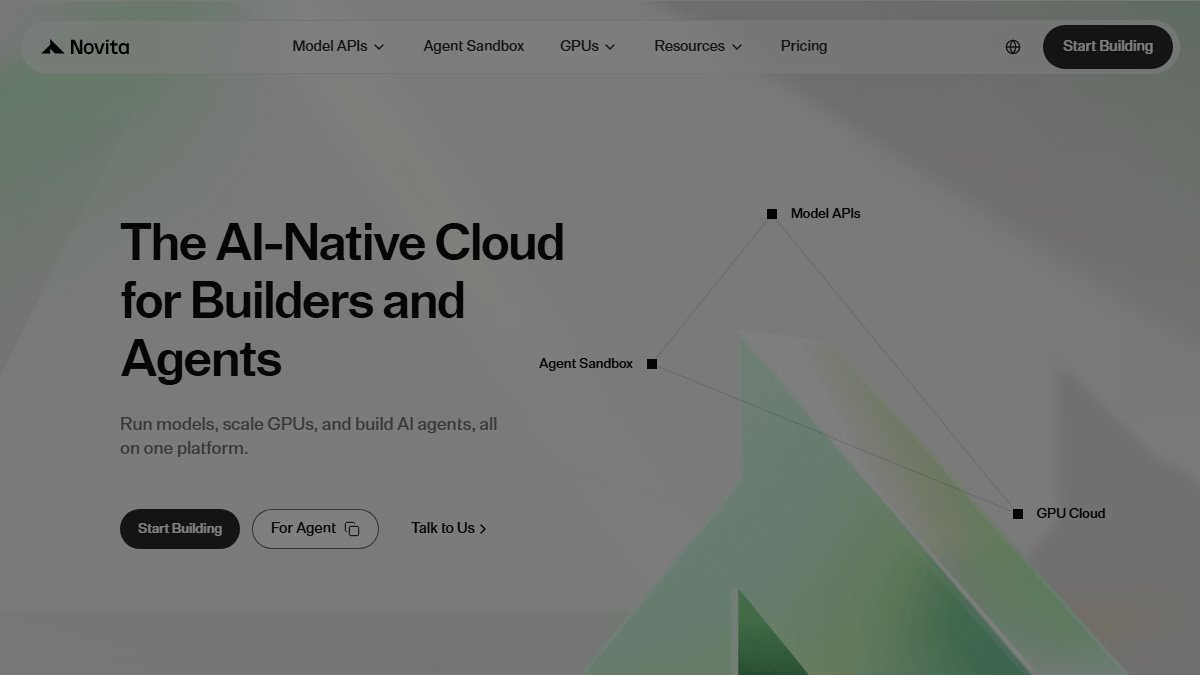Image resolution: width=1200 pixels, height=675 pixels.
Task: Expand the Resources dropdown menu
Action: [698, 46]
